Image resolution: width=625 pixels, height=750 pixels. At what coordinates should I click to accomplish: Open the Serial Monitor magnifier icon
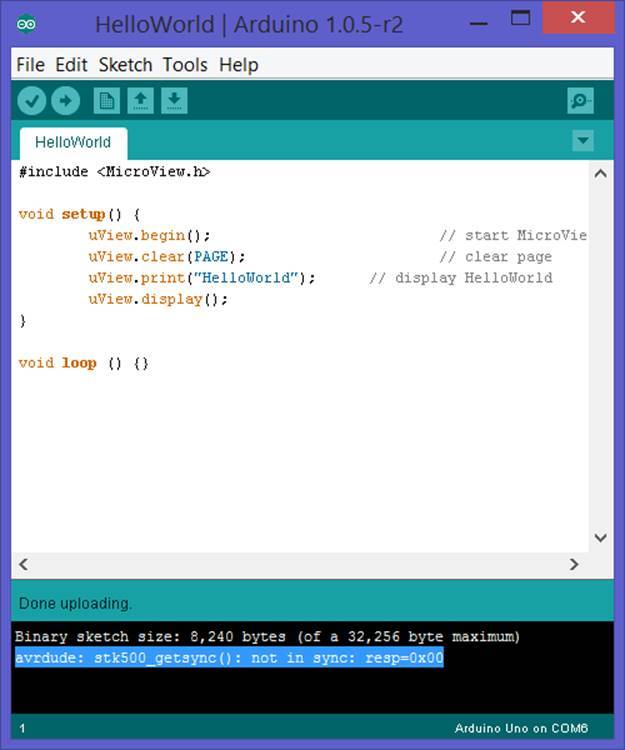click(x=580, y=101)
